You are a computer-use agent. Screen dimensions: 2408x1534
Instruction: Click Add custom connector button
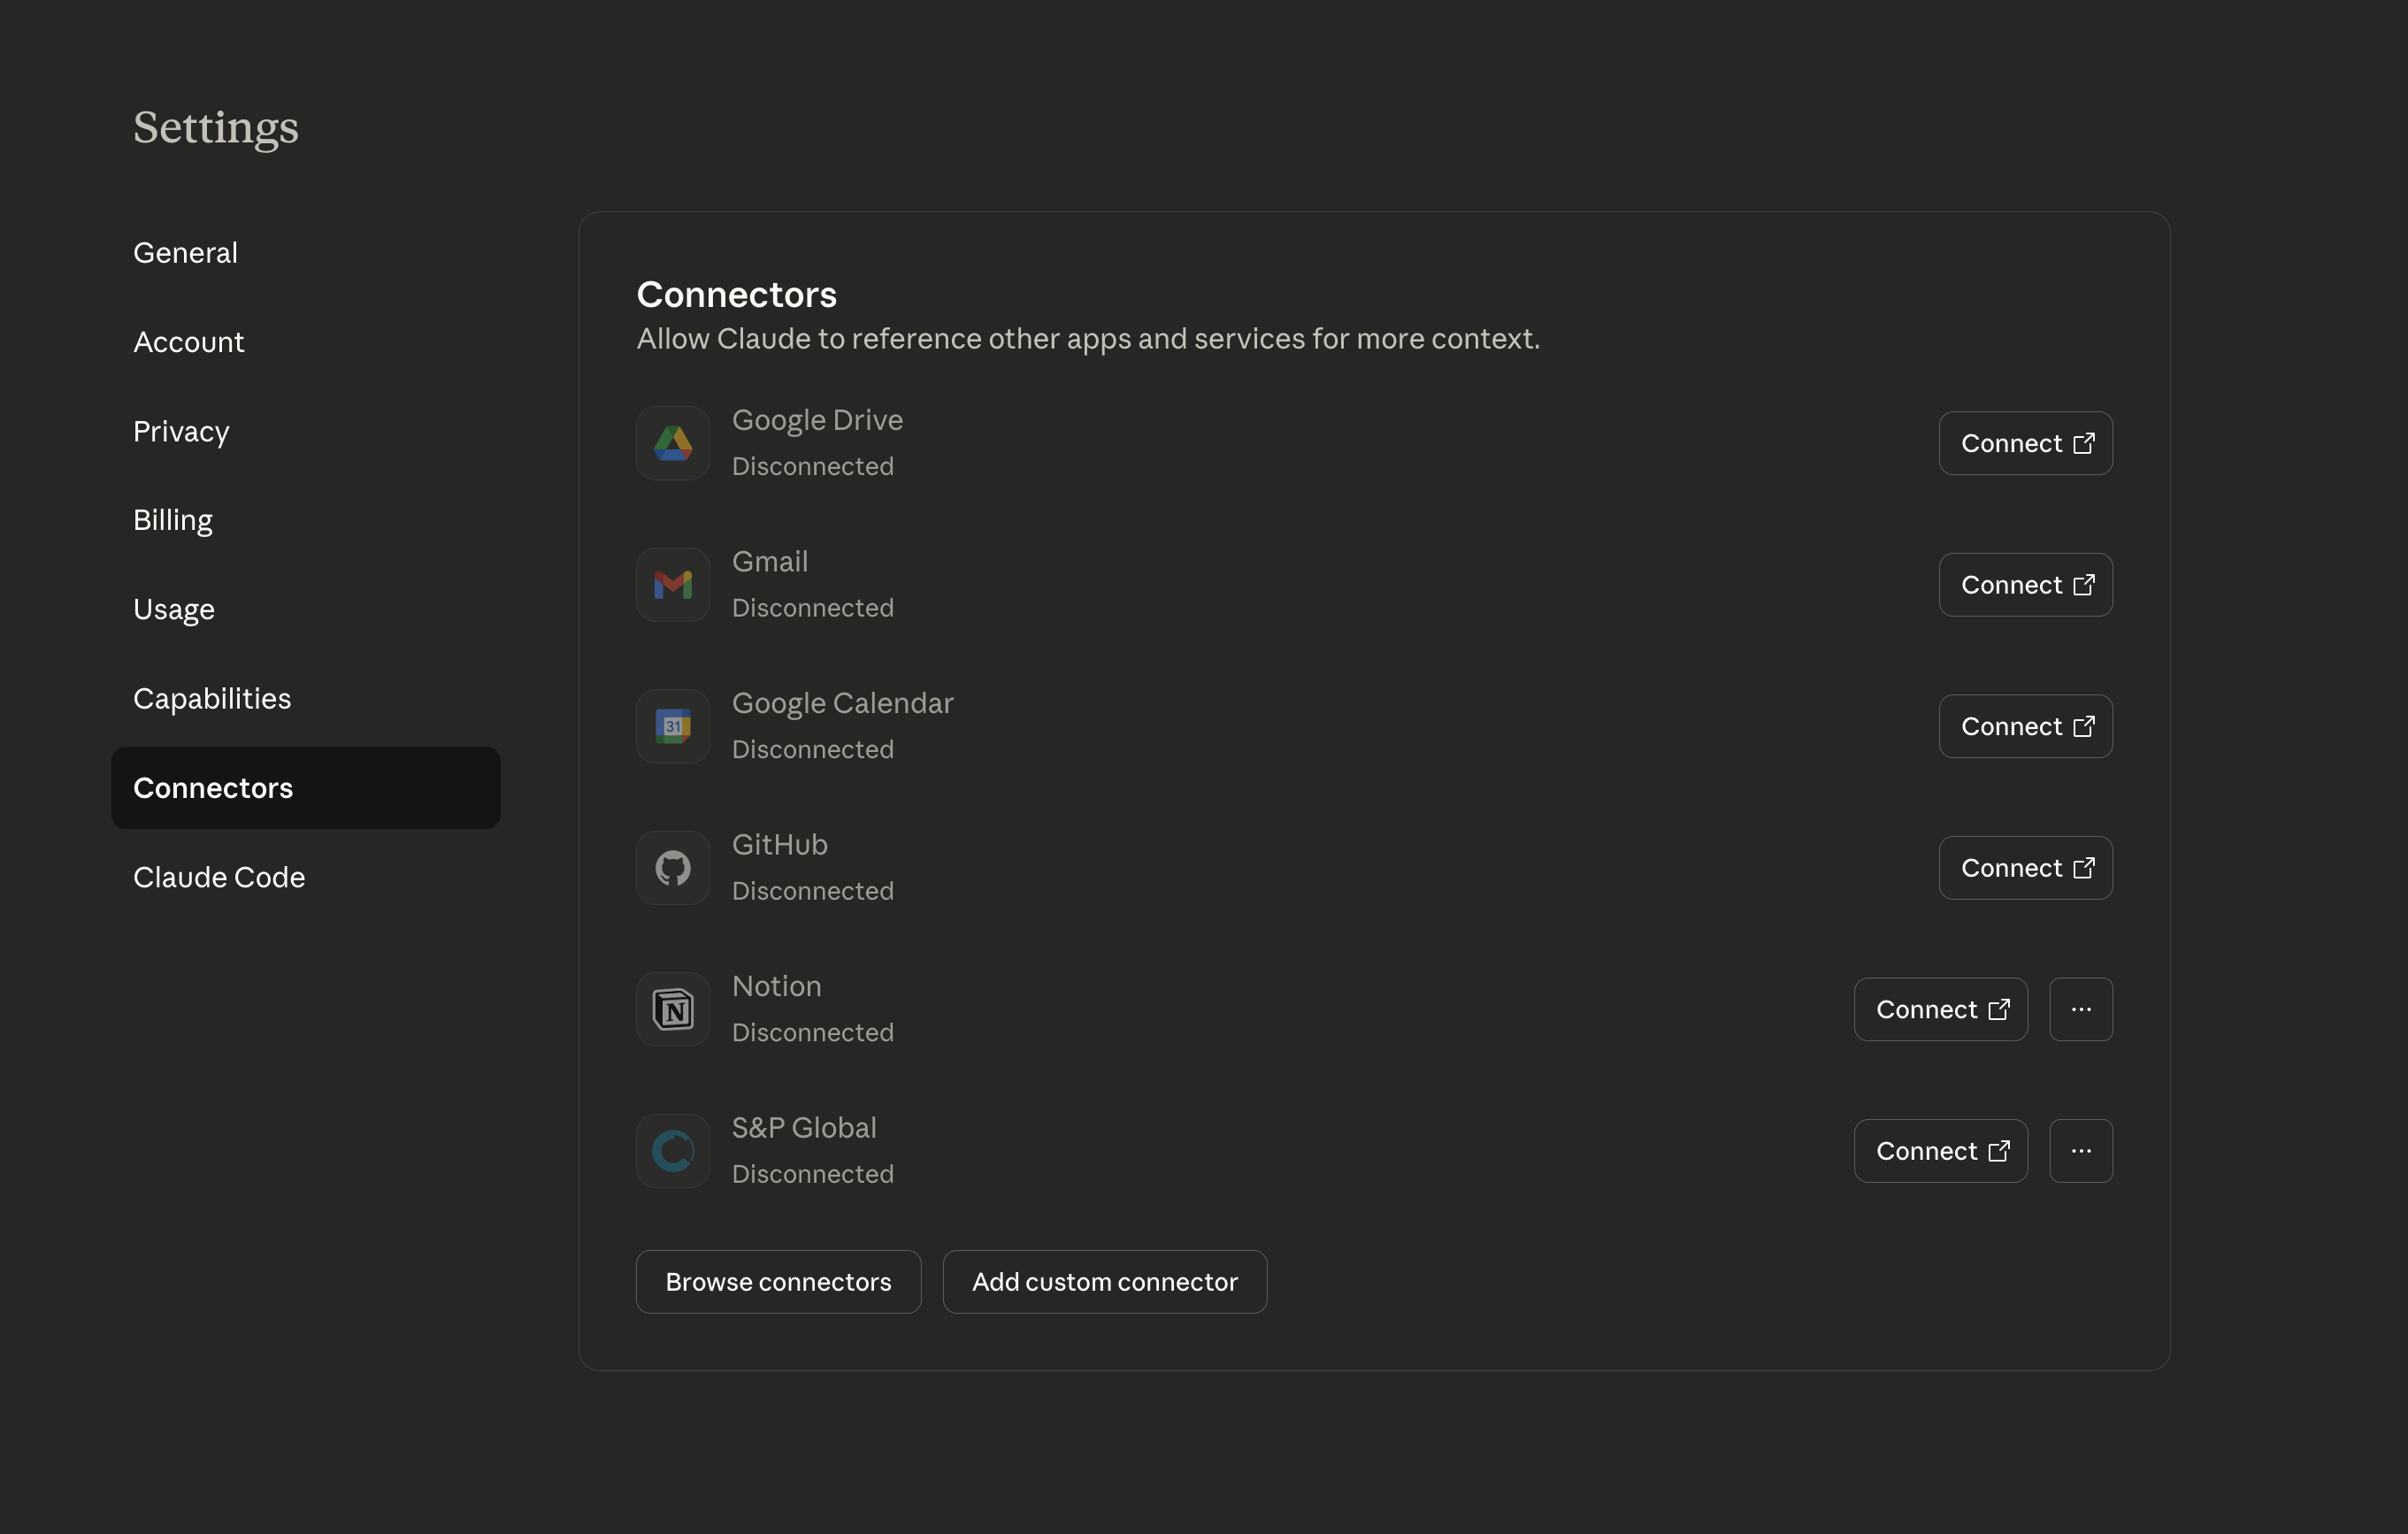pyautogui.click(x=1105, y=1282)
